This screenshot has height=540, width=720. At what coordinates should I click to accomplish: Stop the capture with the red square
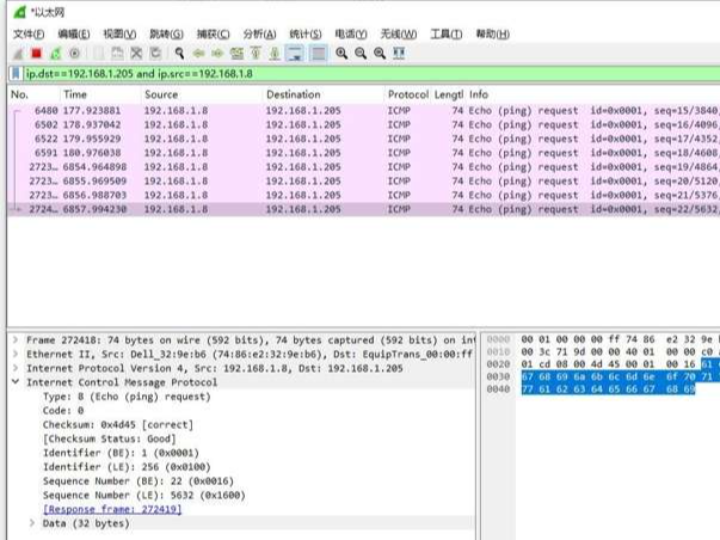point(37,53)
